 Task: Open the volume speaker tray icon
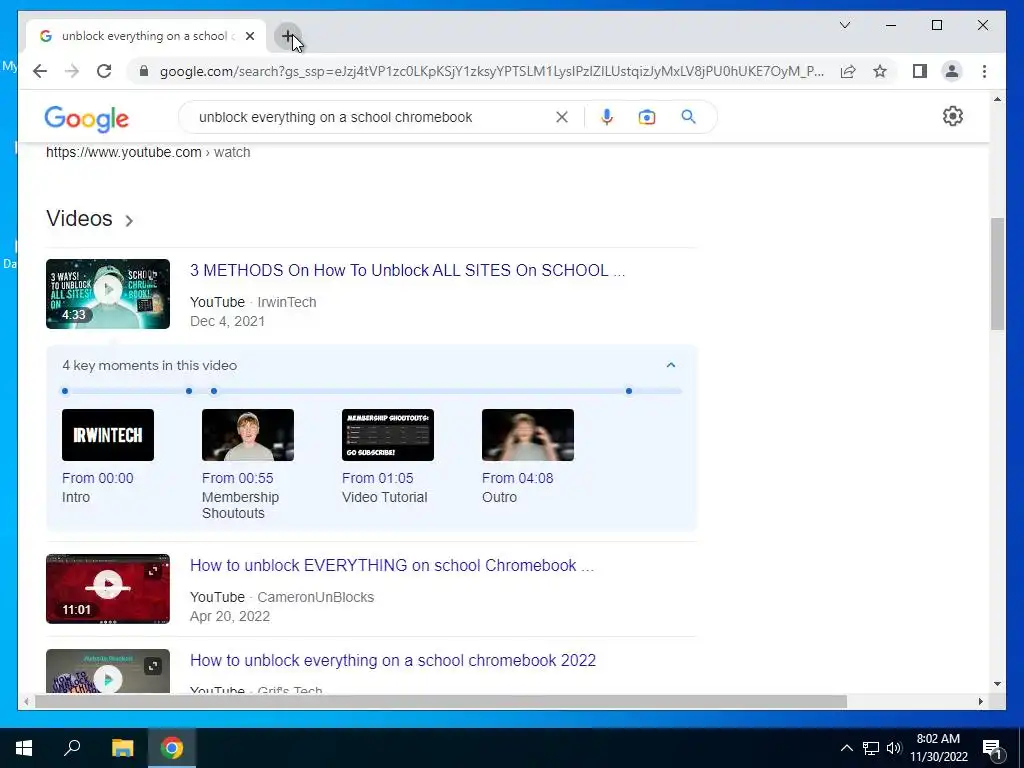tap(894, 748)
